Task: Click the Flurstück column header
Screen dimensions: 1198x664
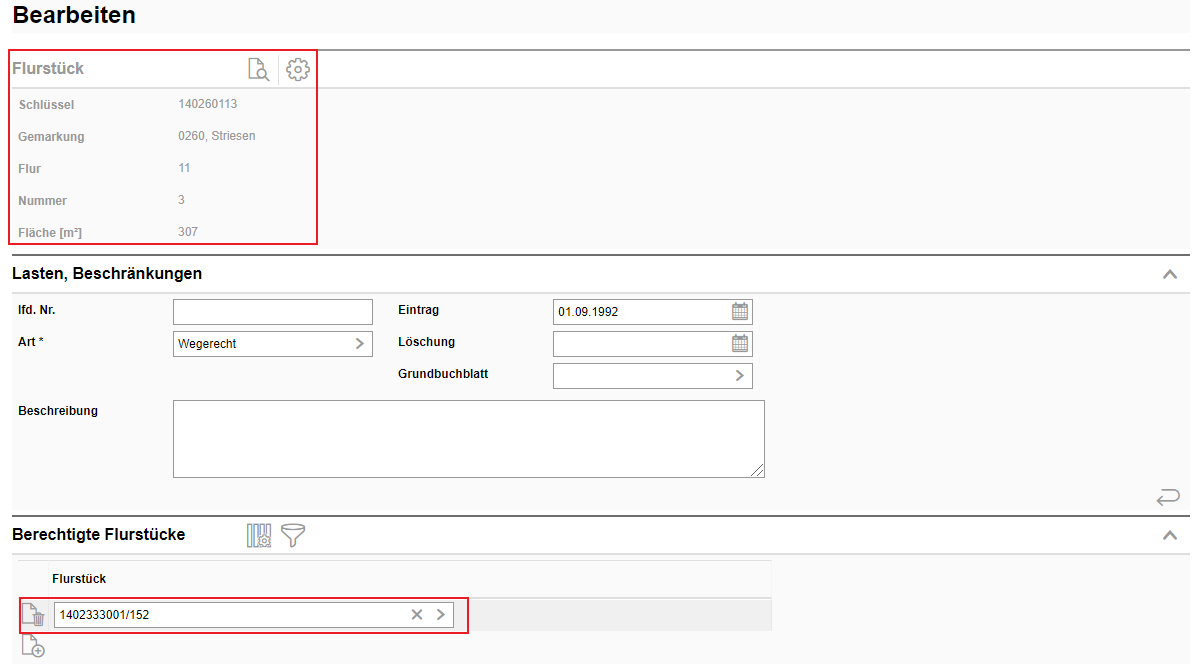Action: 79,579
